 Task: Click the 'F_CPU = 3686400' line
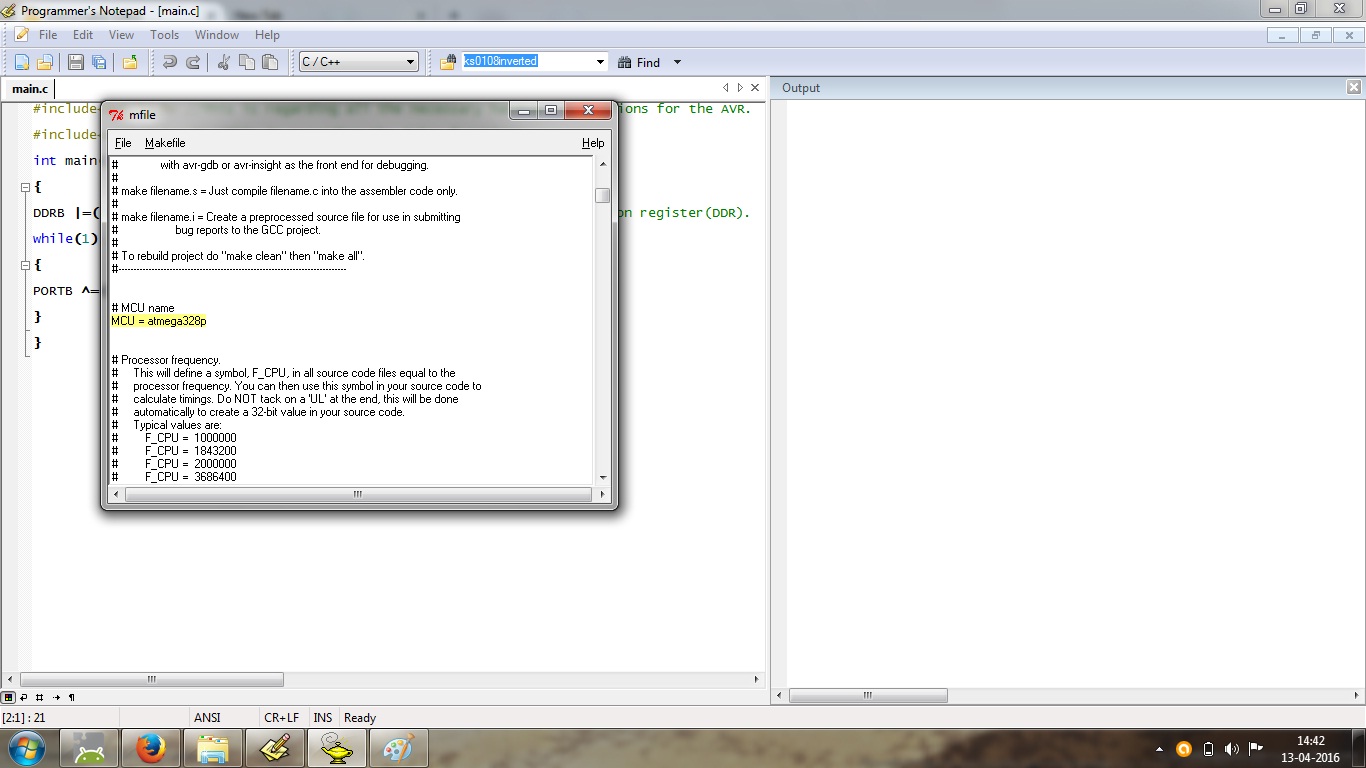point(191,477)
